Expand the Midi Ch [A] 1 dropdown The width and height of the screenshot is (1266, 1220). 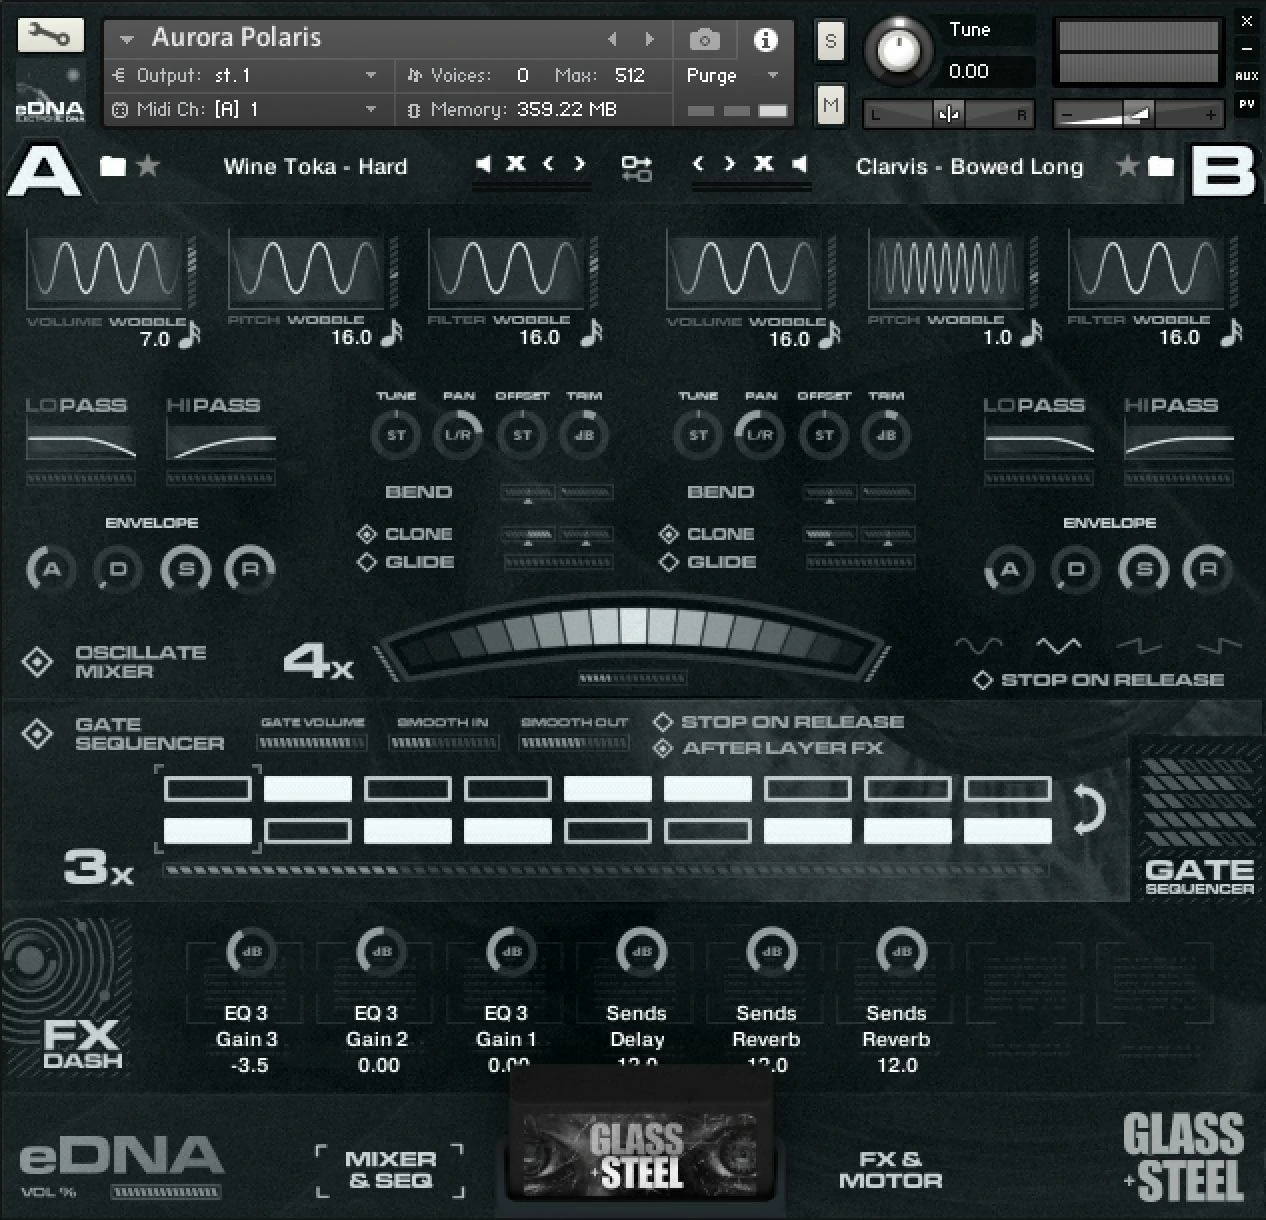(371, 110)
